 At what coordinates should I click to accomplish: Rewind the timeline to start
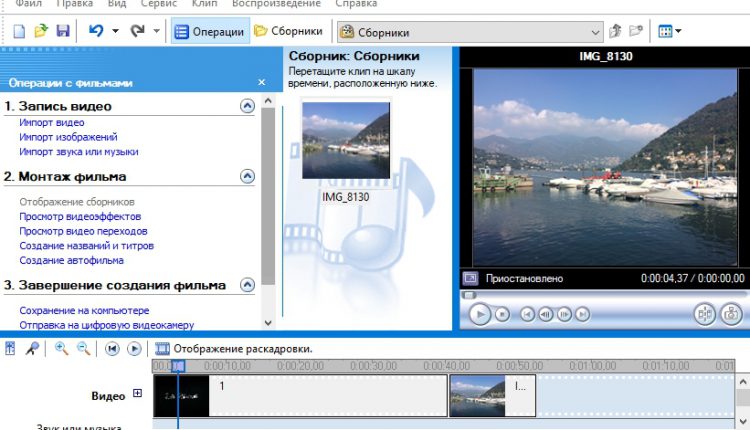pyautogui.click(x=112, y=349)
